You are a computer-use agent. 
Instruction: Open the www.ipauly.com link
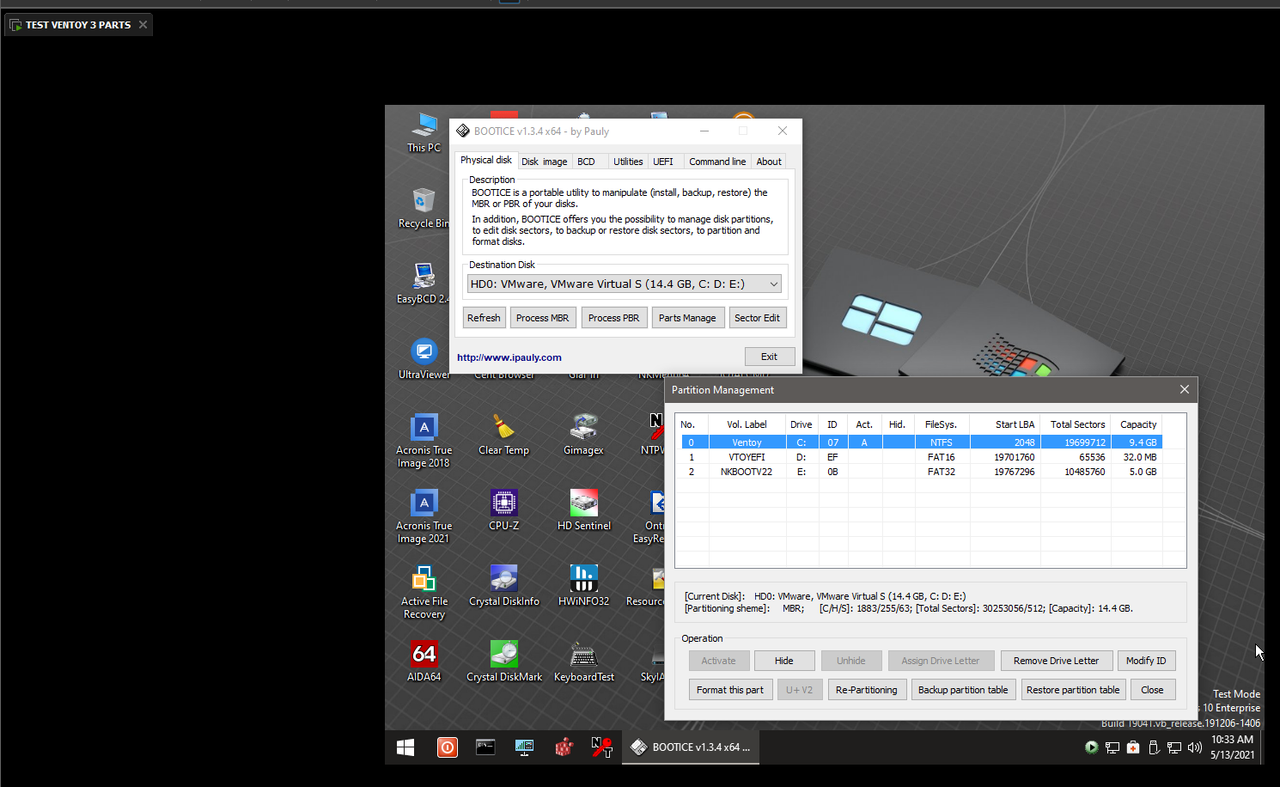click(x=509, y=357)
